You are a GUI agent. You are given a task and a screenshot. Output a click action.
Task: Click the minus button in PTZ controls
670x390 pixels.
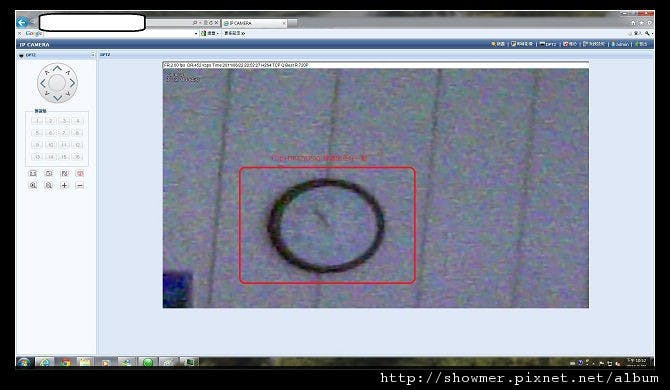(79, 185)
